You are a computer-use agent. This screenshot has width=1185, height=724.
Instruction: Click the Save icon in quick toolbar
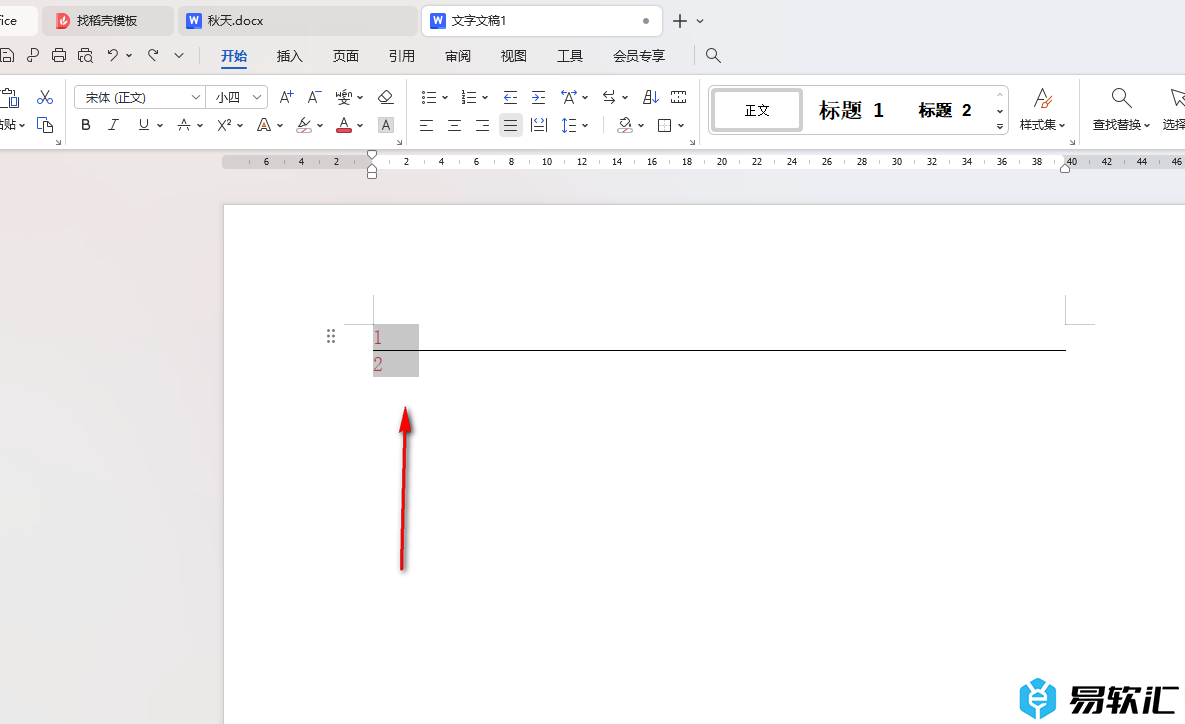click(7, 55)
